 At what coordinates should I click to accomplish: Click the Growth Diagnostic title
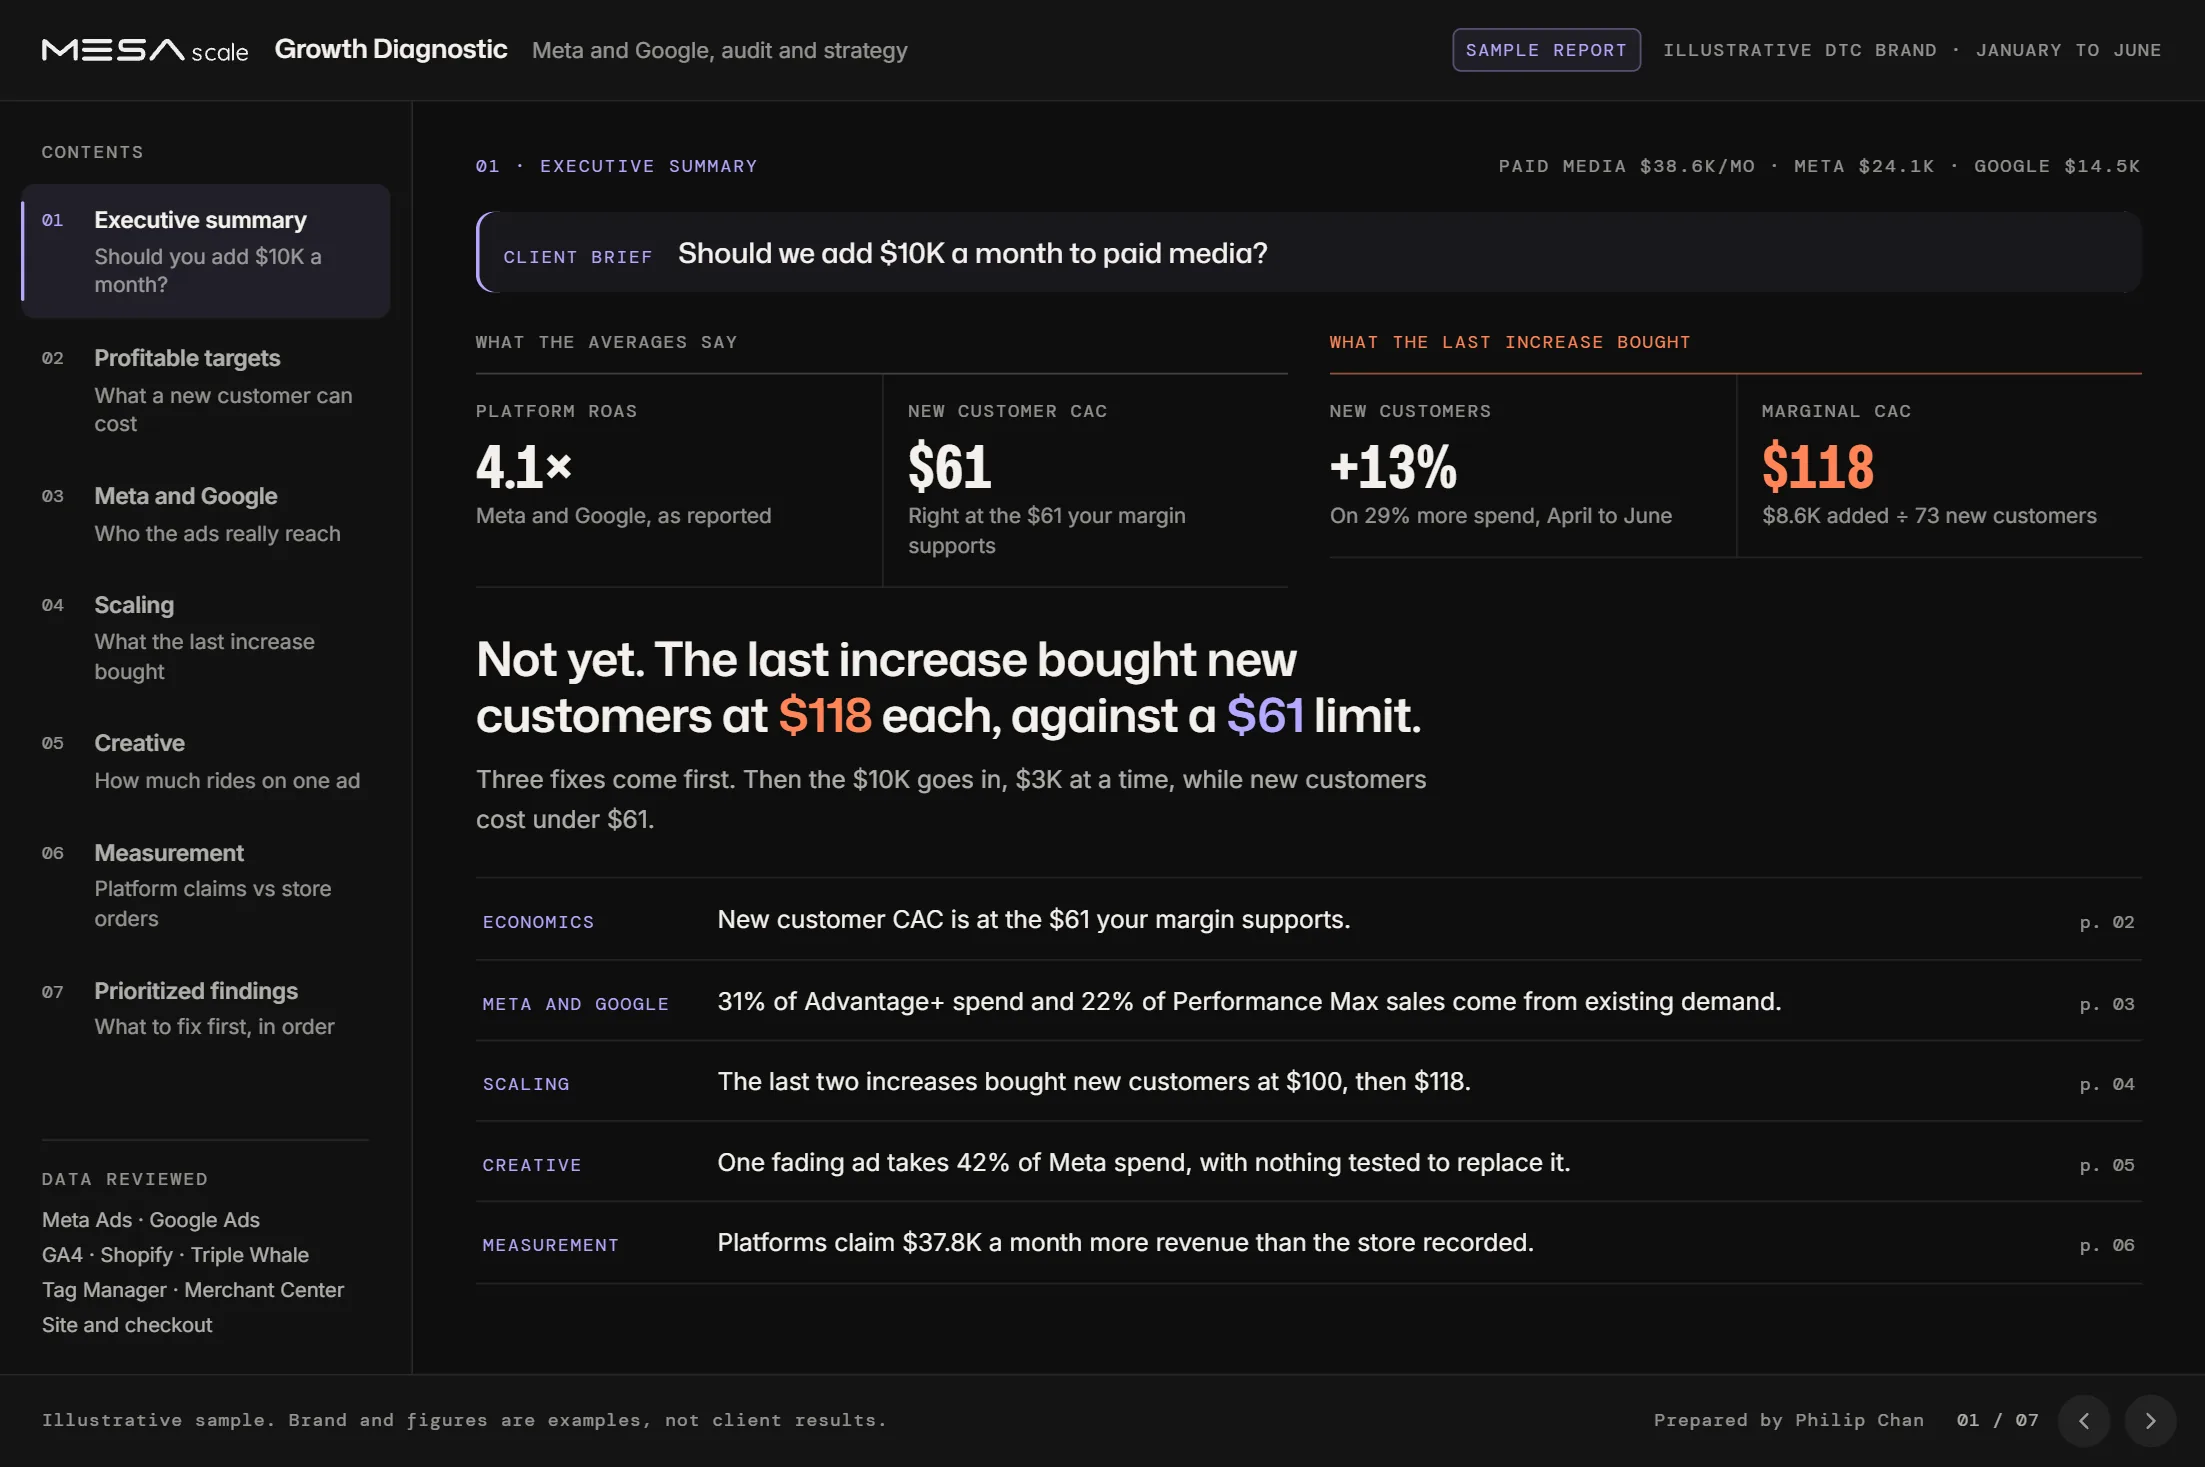coord(391,49)
